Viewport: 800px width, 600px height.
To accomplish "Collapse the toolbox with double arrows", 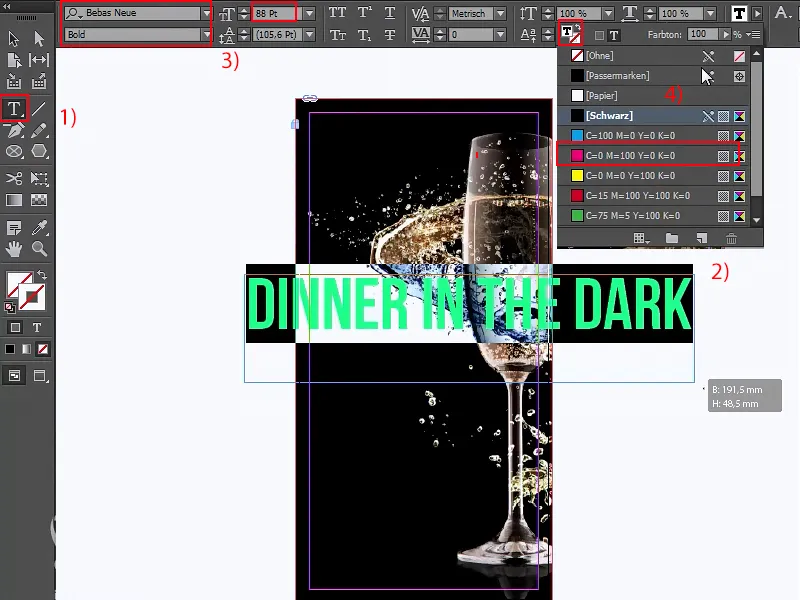I will click(6, 6).
